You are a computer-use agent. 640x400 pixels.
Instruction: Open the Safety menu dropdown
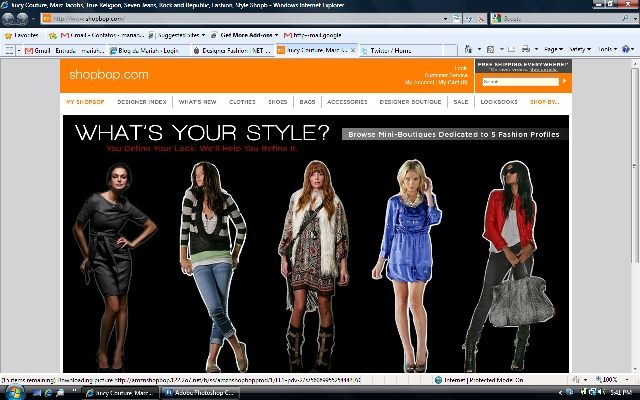[x=580, y=49]
